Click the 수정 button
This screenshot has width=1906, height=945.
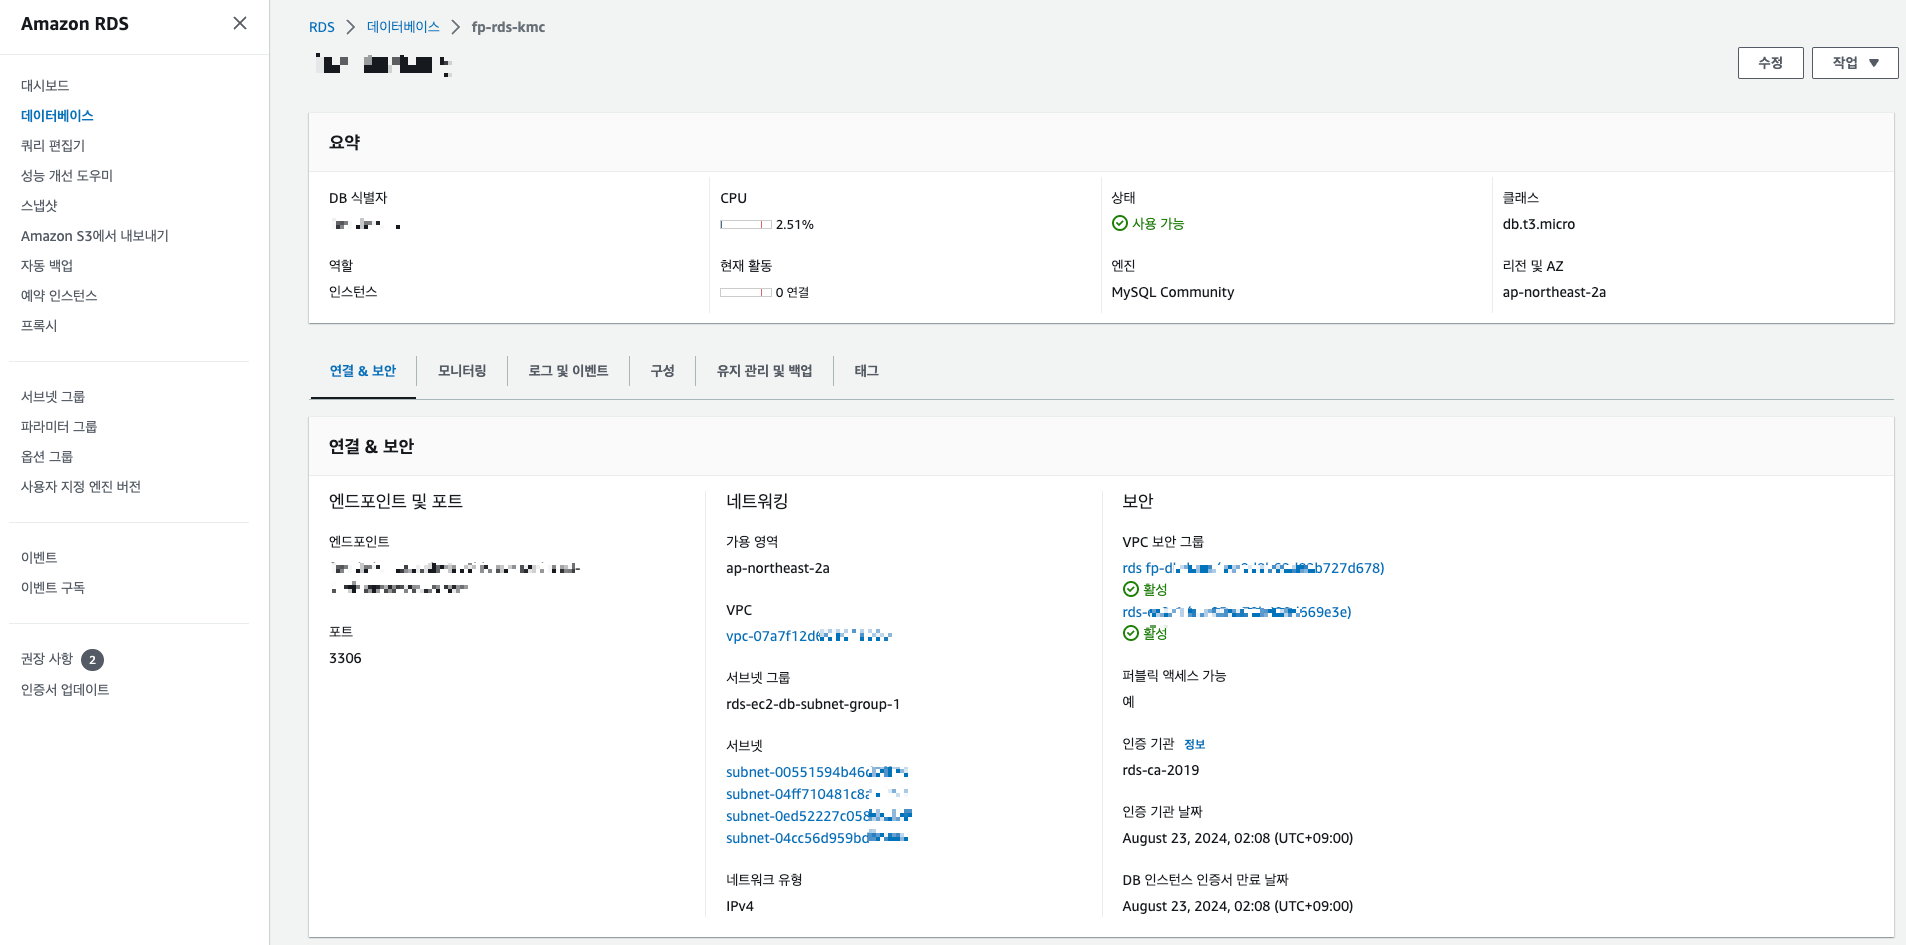(x=1770, y=63)
